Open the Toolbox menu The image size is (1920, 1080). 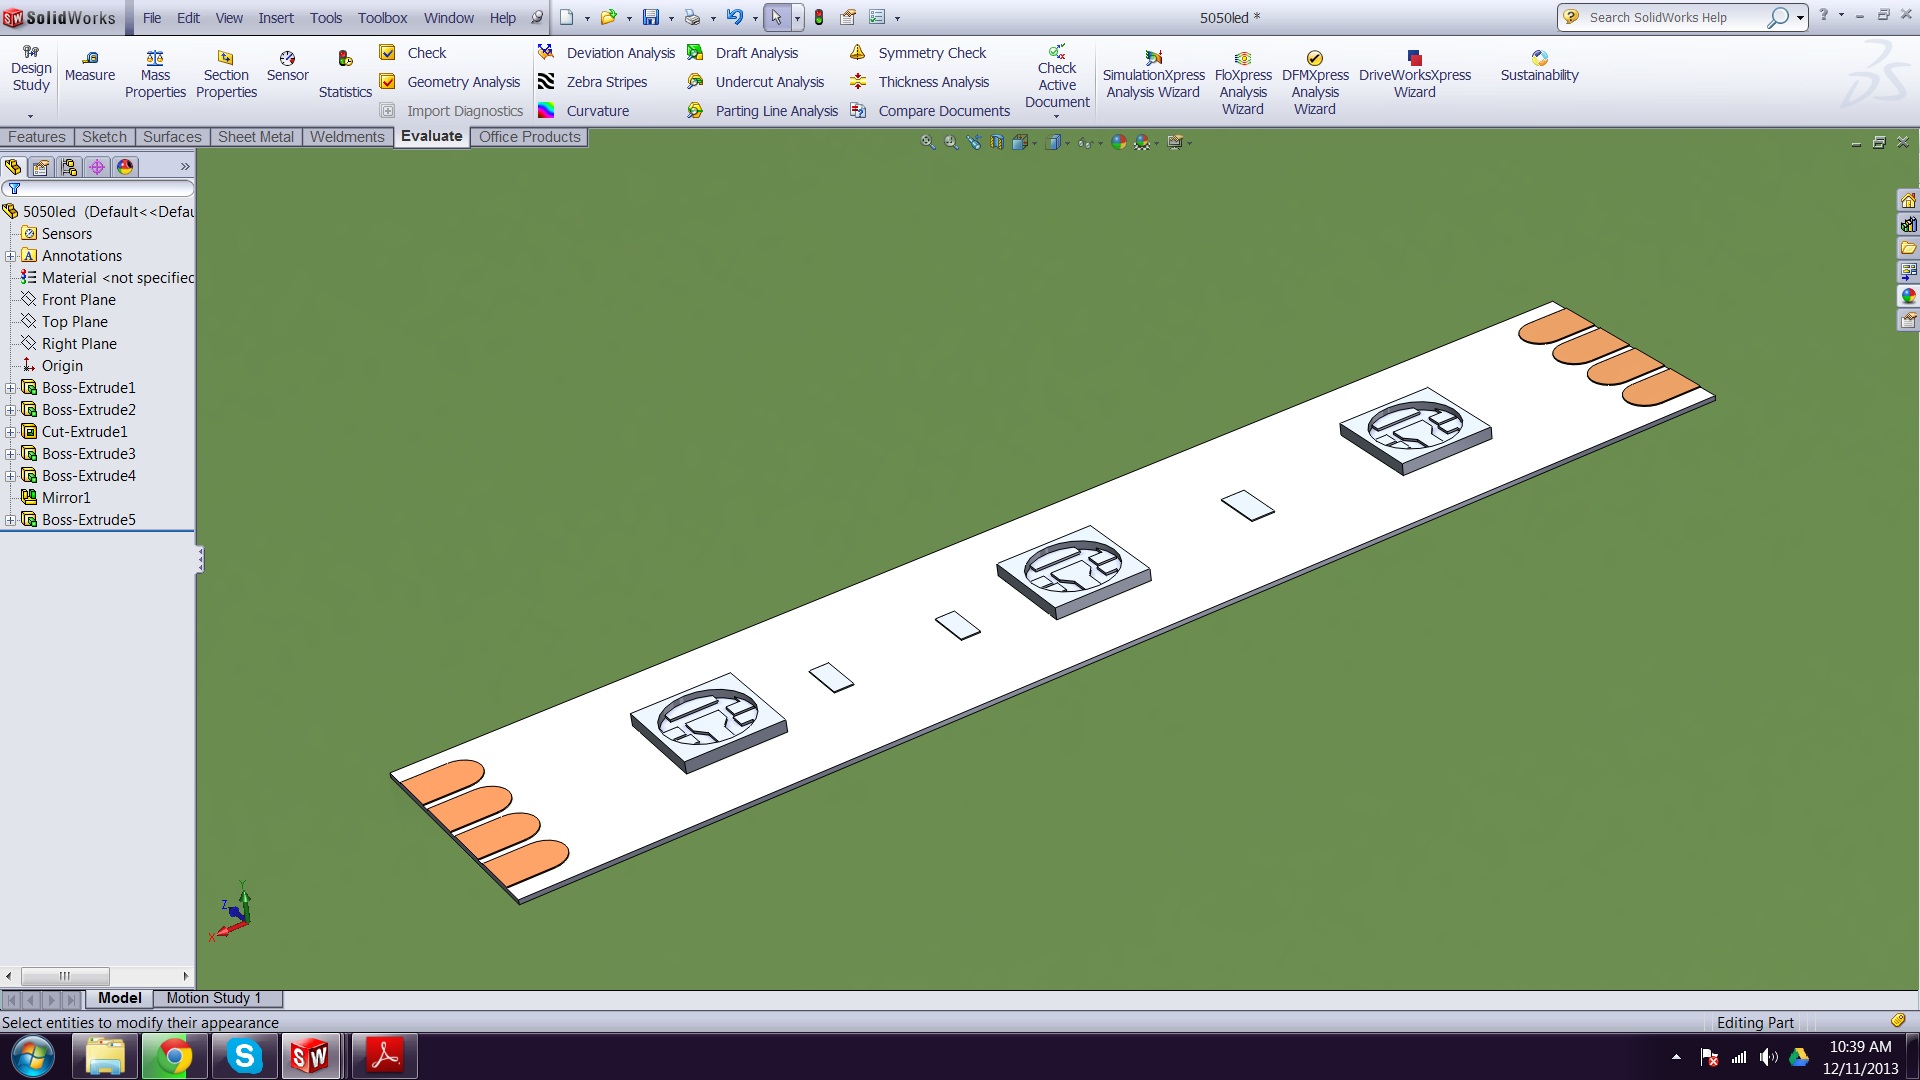click(x=382, y=18)
